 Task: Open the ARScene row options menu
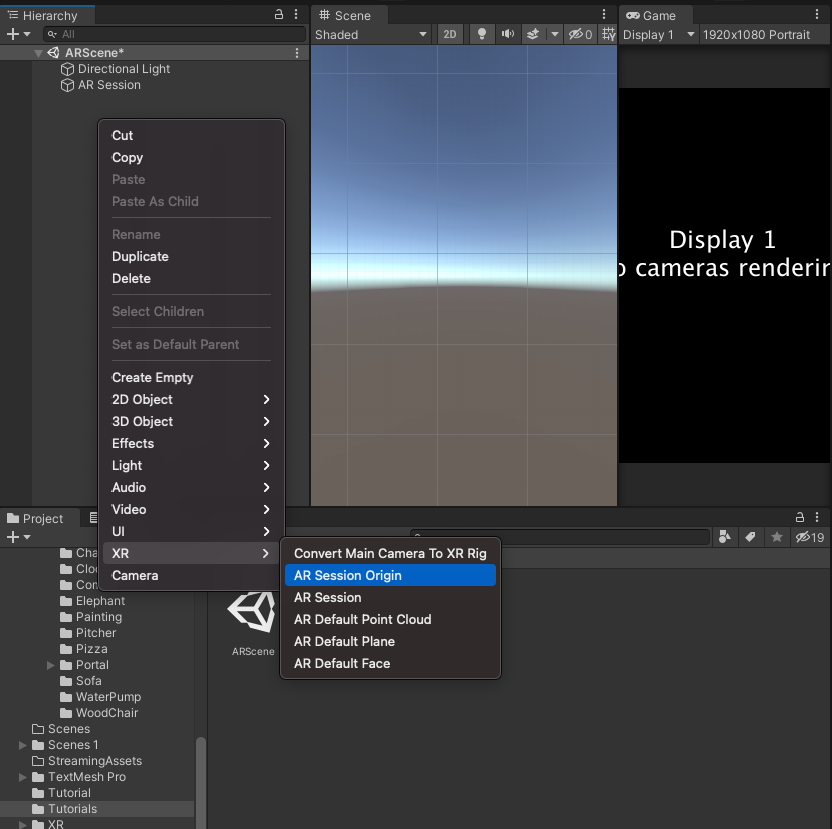click(297, 53)
